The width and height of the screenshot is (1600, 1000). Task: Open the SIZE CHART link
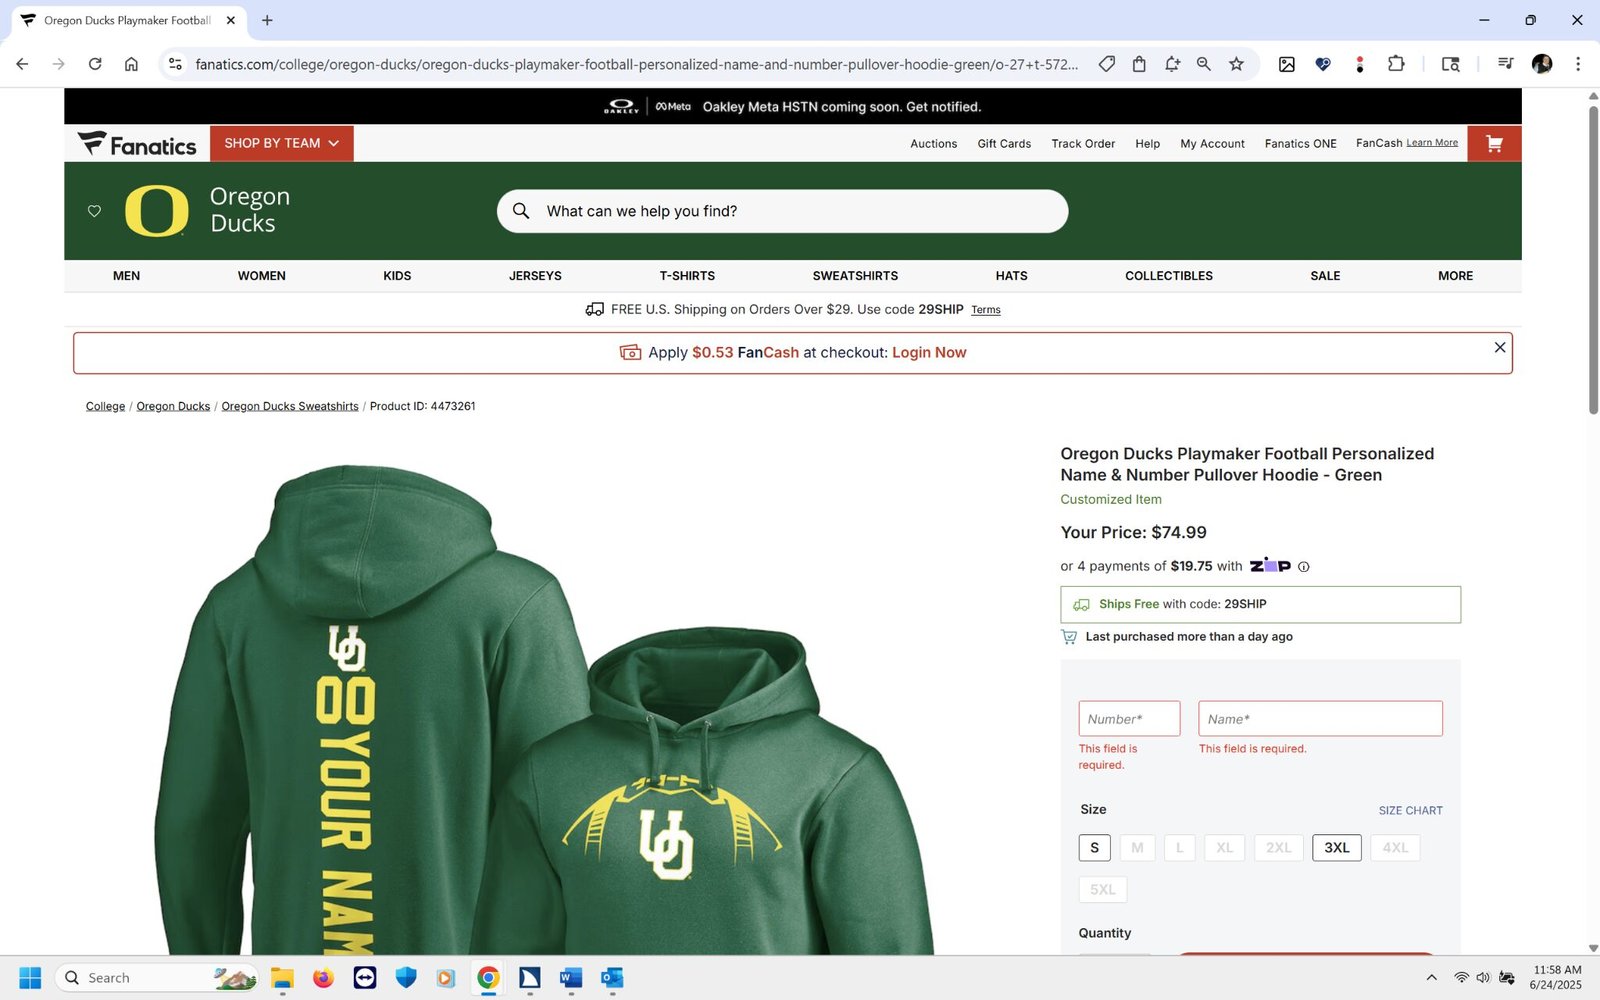tap(1410, 811)
